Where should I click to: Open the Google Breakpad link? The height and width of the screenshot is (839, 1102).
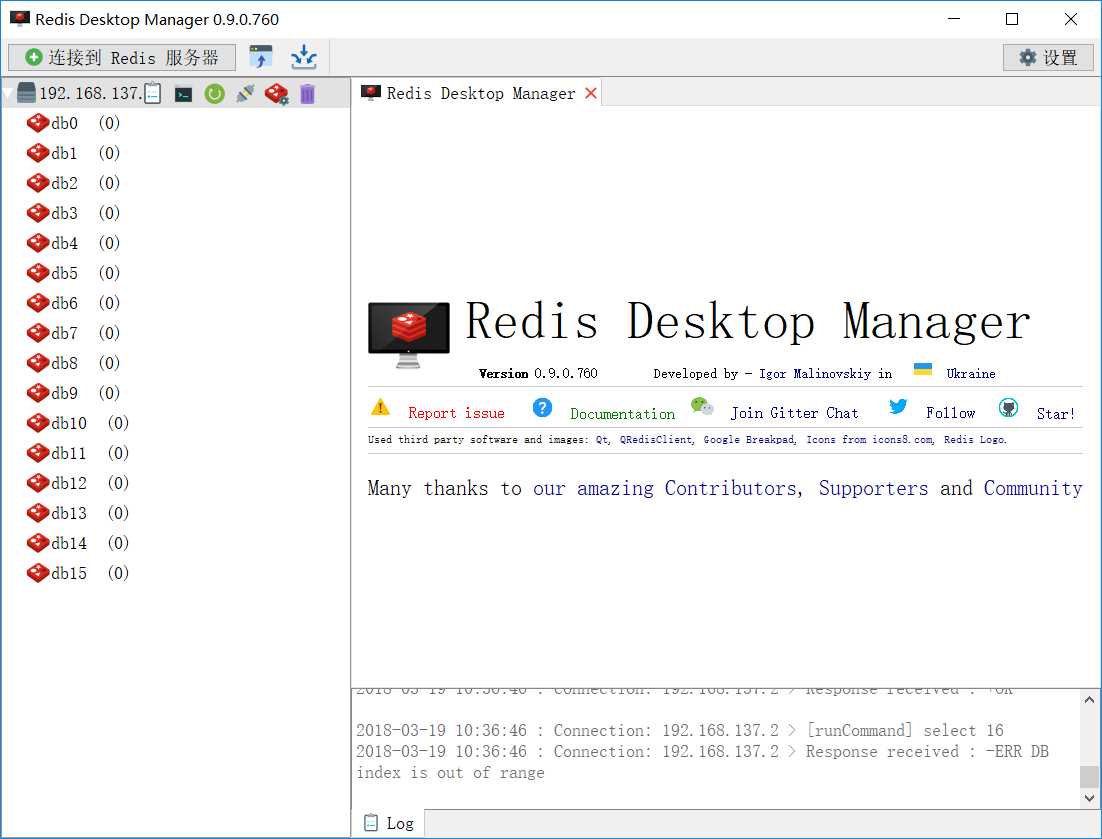pyautogui.click(x=750, y=440)
